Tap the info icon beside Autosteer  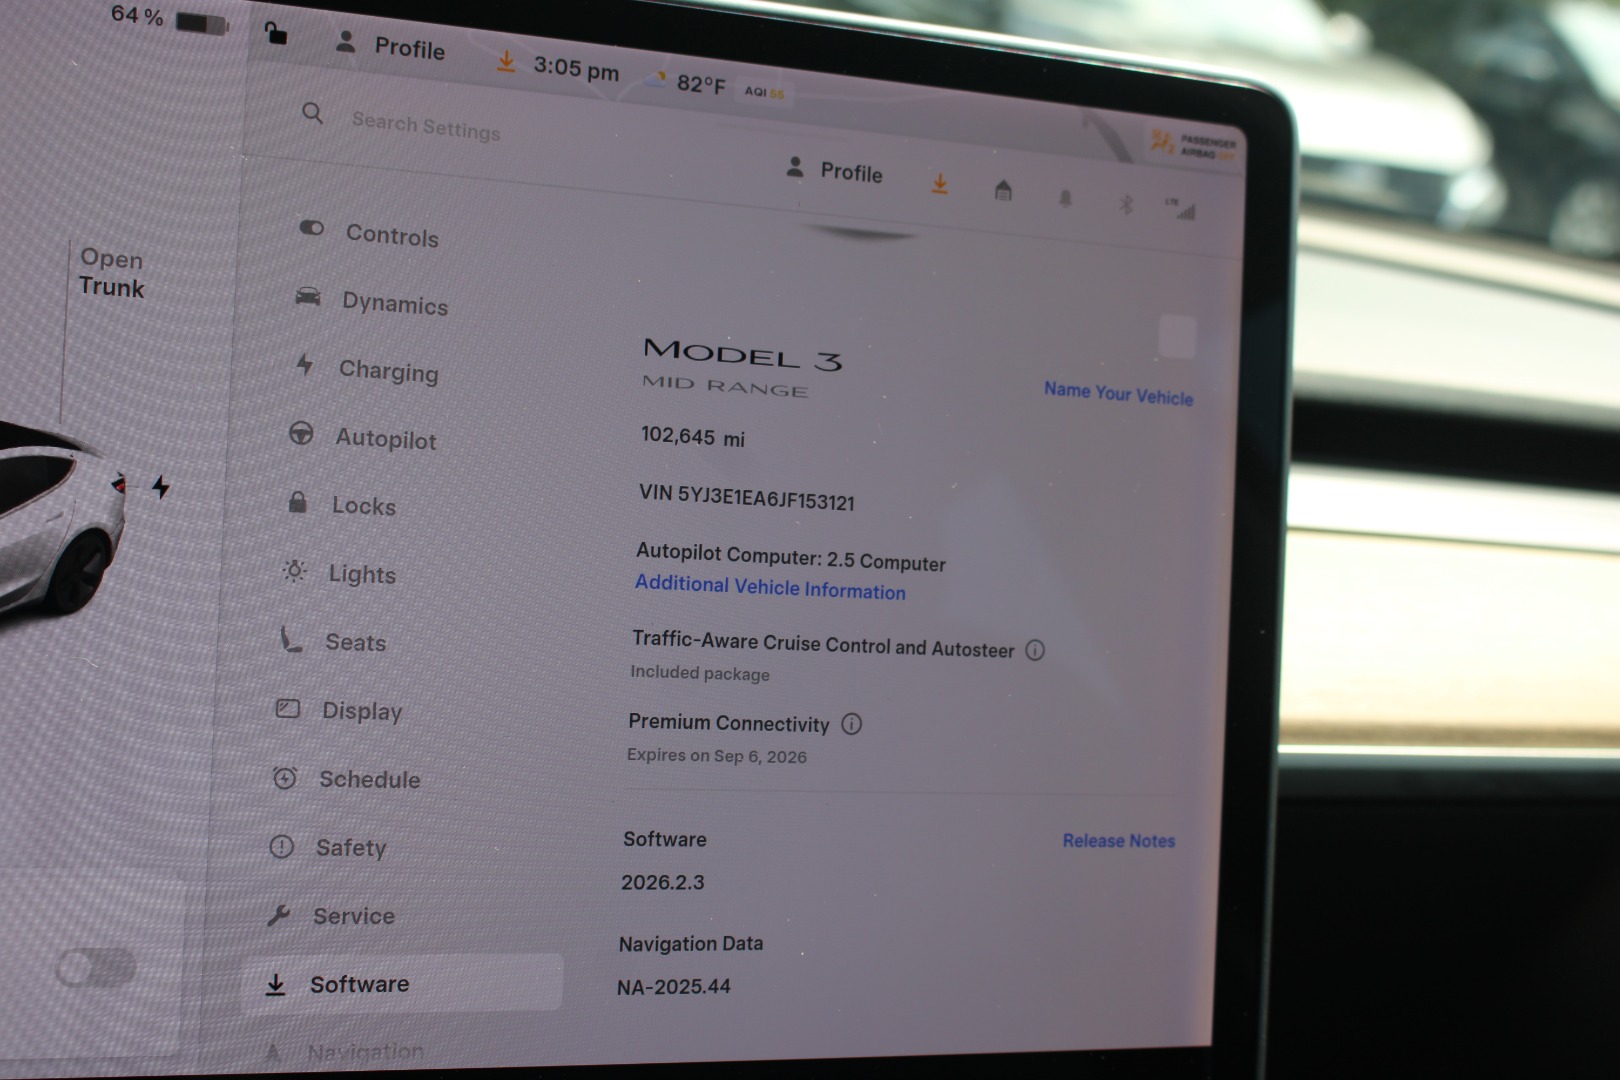(1035, 650)
